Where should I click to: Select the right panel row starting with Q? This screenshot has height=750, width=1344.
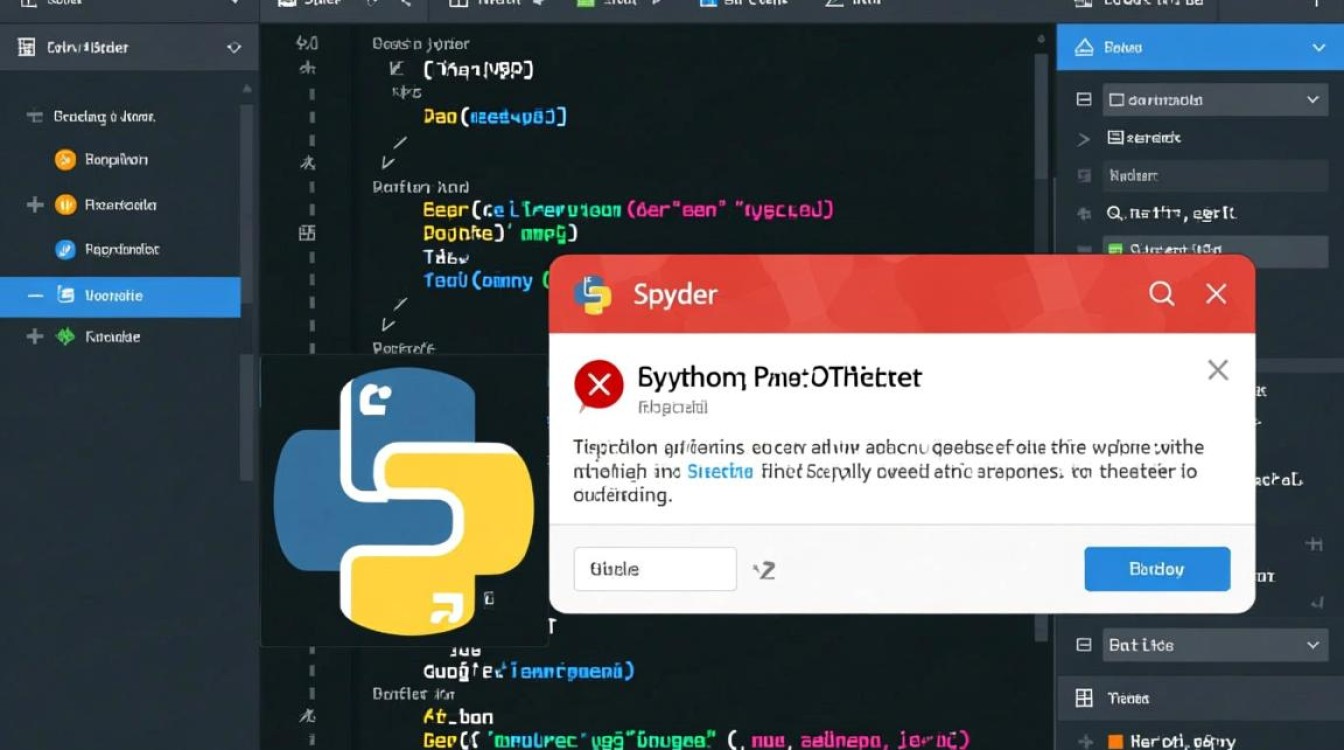point(1170,213)
